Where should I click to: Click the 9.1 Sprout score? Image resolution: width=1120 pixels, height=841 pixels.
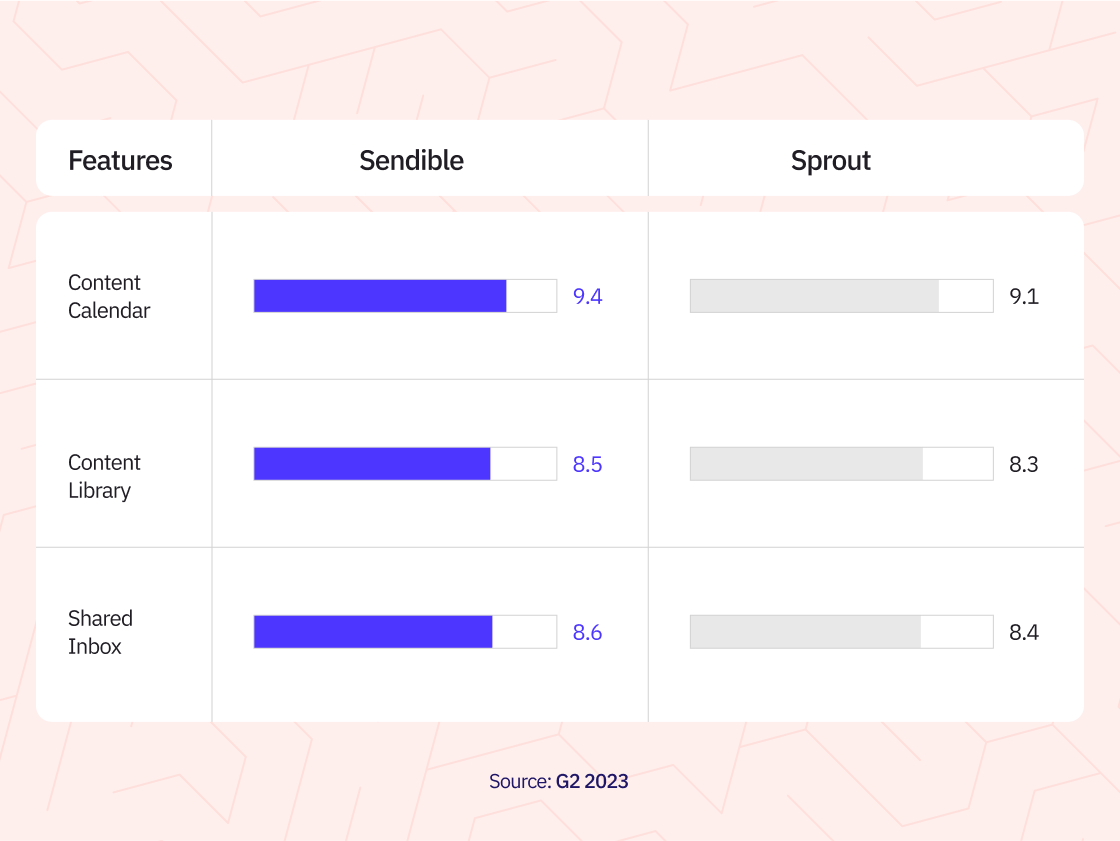point(1024,297)
